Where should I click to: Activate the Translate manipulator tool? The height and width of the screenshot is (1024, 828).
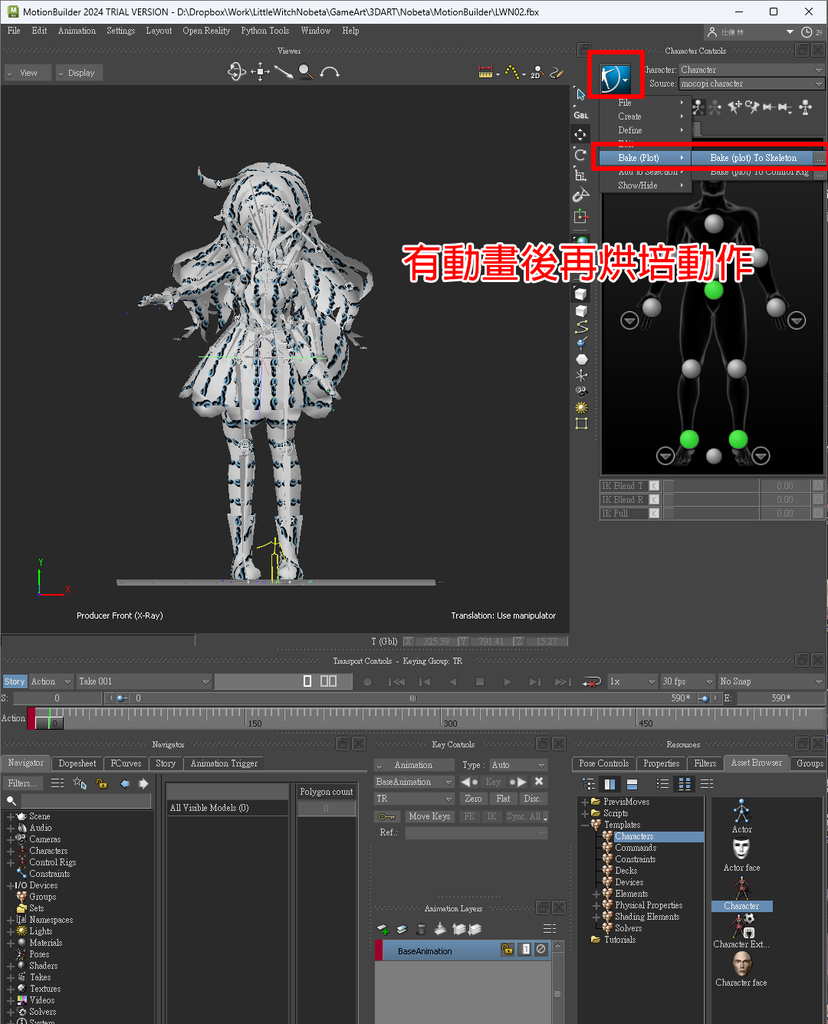[x=580, y=135]
